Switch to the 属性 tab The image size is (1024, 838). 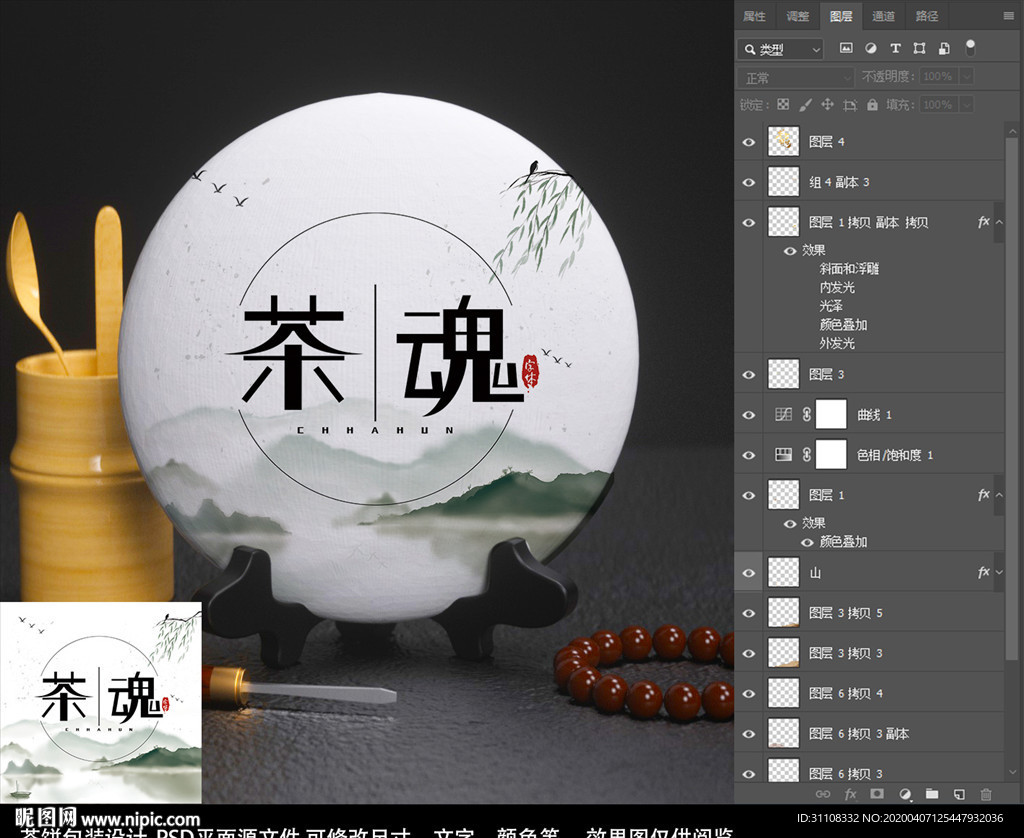[754, 16]
